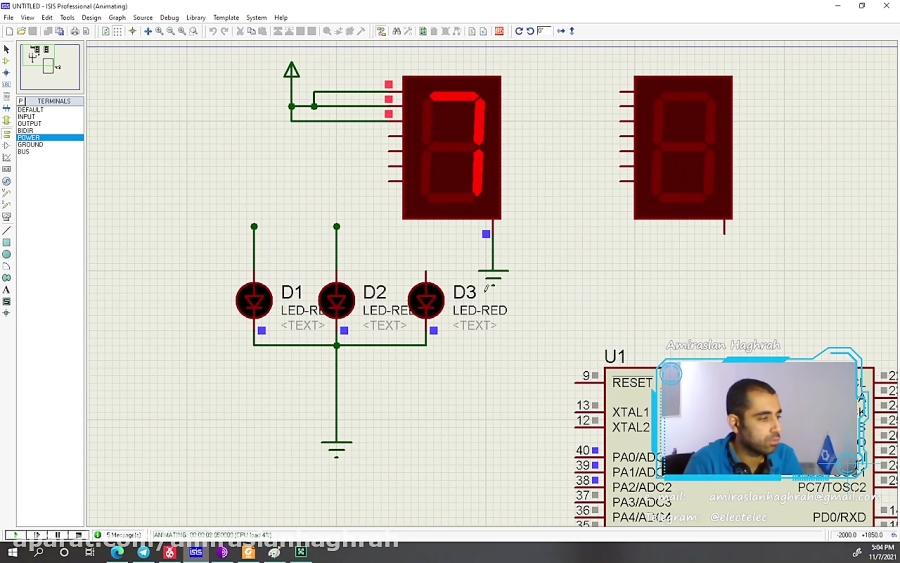Toggle the grid display icon
This screenshot has height=563, width=900.
click(117, 31)
